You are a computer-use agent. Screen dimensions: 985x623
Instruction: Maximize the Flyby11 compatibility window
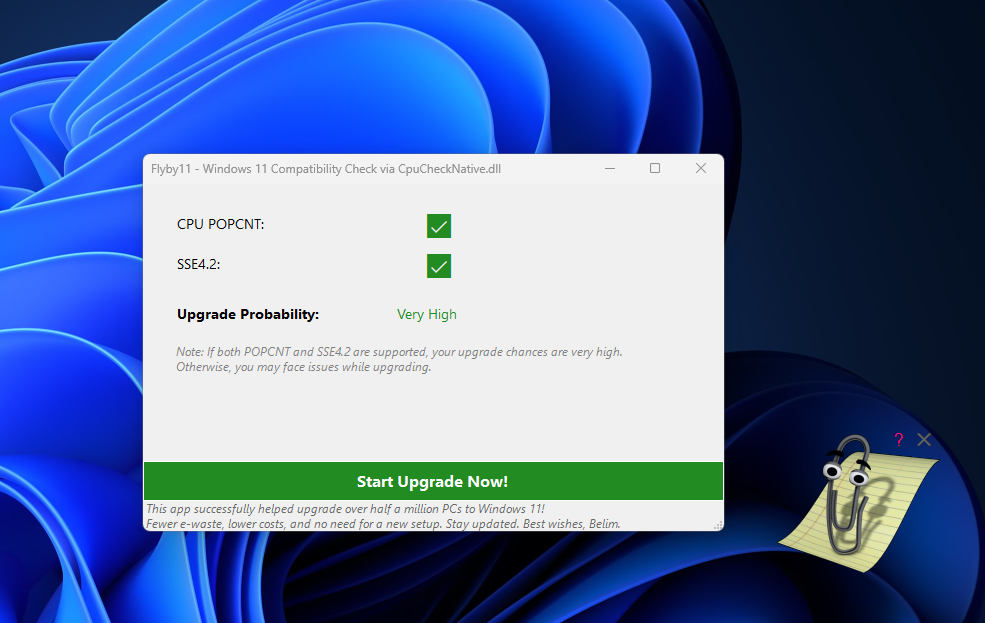click(x=655, y=169)
